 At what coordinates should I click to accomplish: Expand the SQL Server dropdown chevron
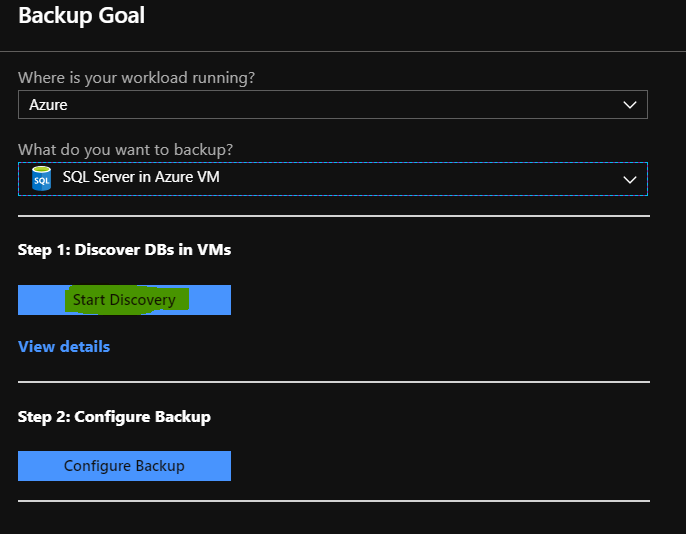tap(630, 179)
